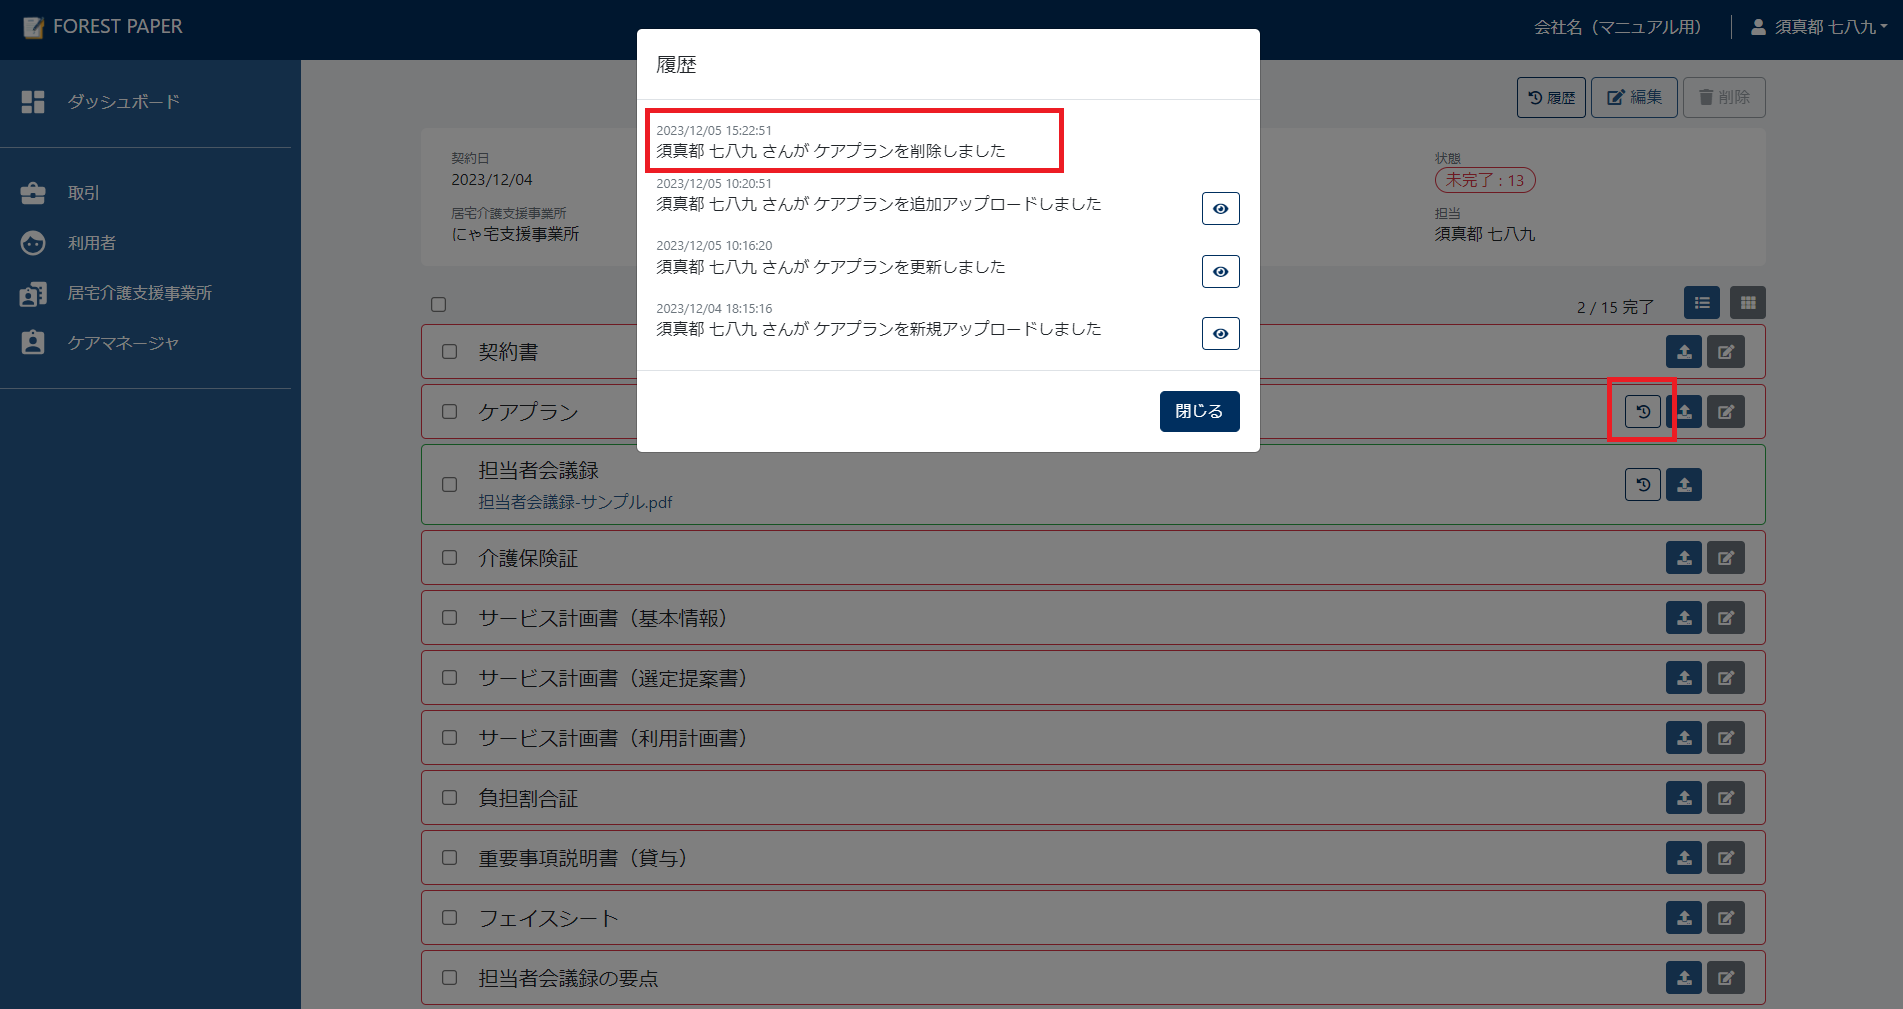Open history for 担当者会議録 row
This screenshot has width=1903, height=1009.
tap(1642, 485)
